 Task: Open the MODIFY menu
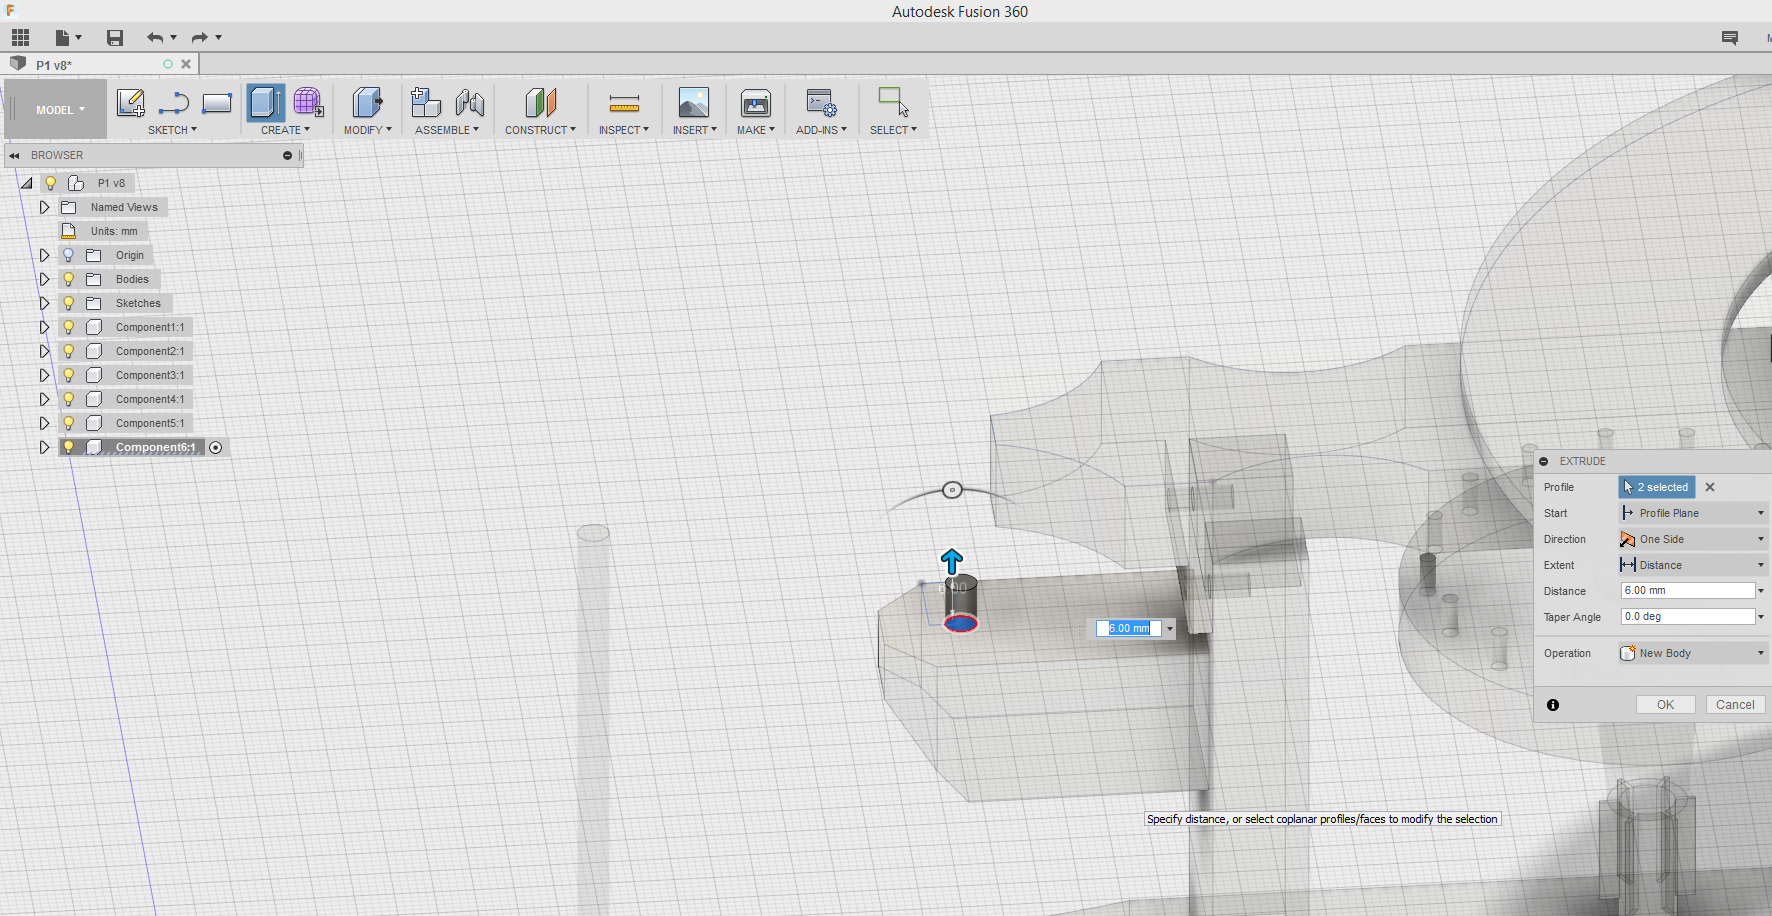coord(367,130)
